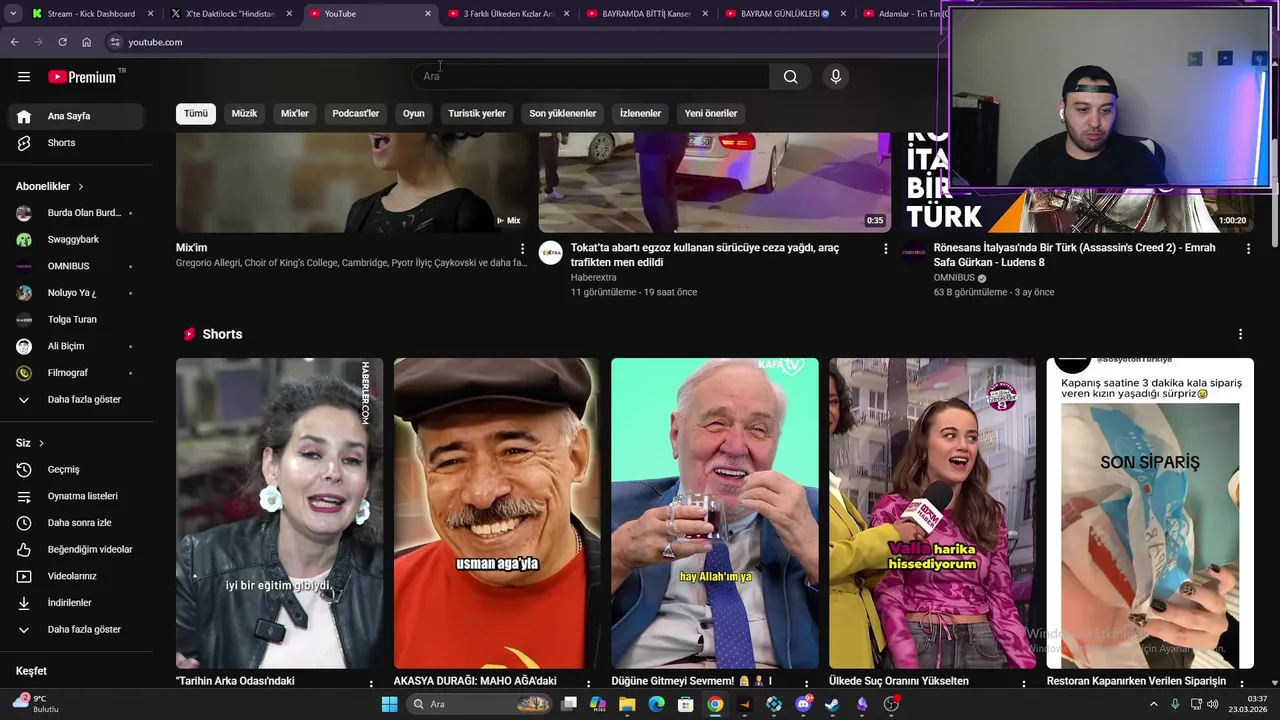Expand subscriptions with 'Daha fazla göster'
The height and width of the screenshot is (720, 1280).
(77, 399)
